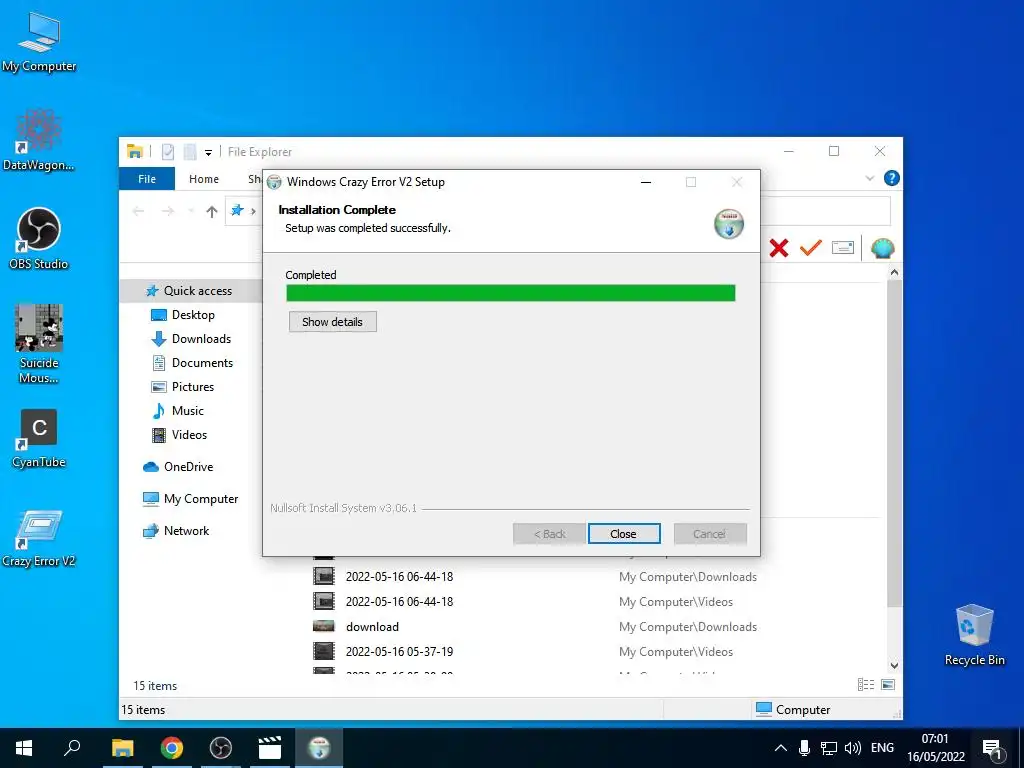Screen dimensions: 1024x768
Task: Click the green installer progress bar
Action: pos(511,293)
